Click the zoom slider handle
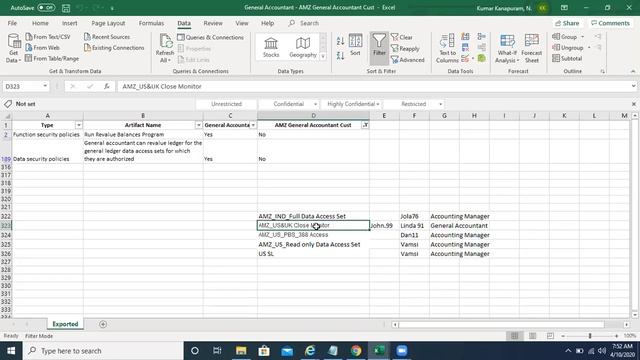This screenshot has width=640, height=360. point(590,336)
